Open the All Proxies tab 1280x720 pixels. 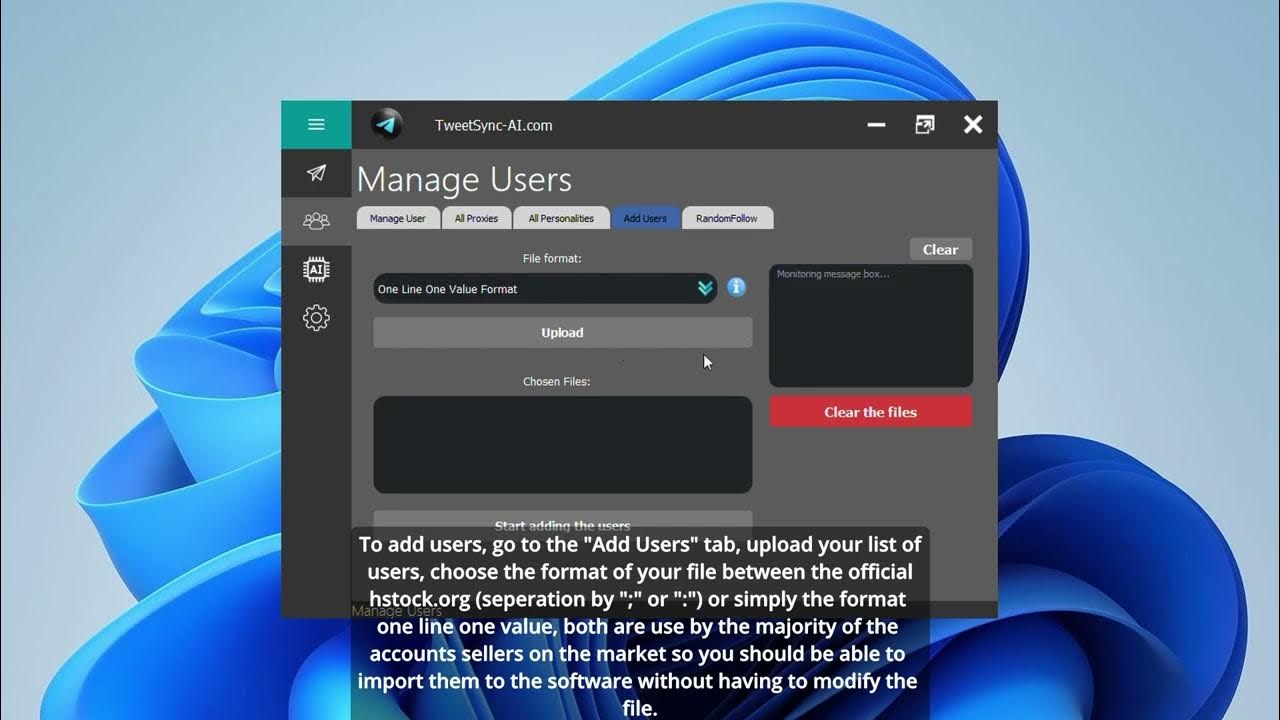476,218
